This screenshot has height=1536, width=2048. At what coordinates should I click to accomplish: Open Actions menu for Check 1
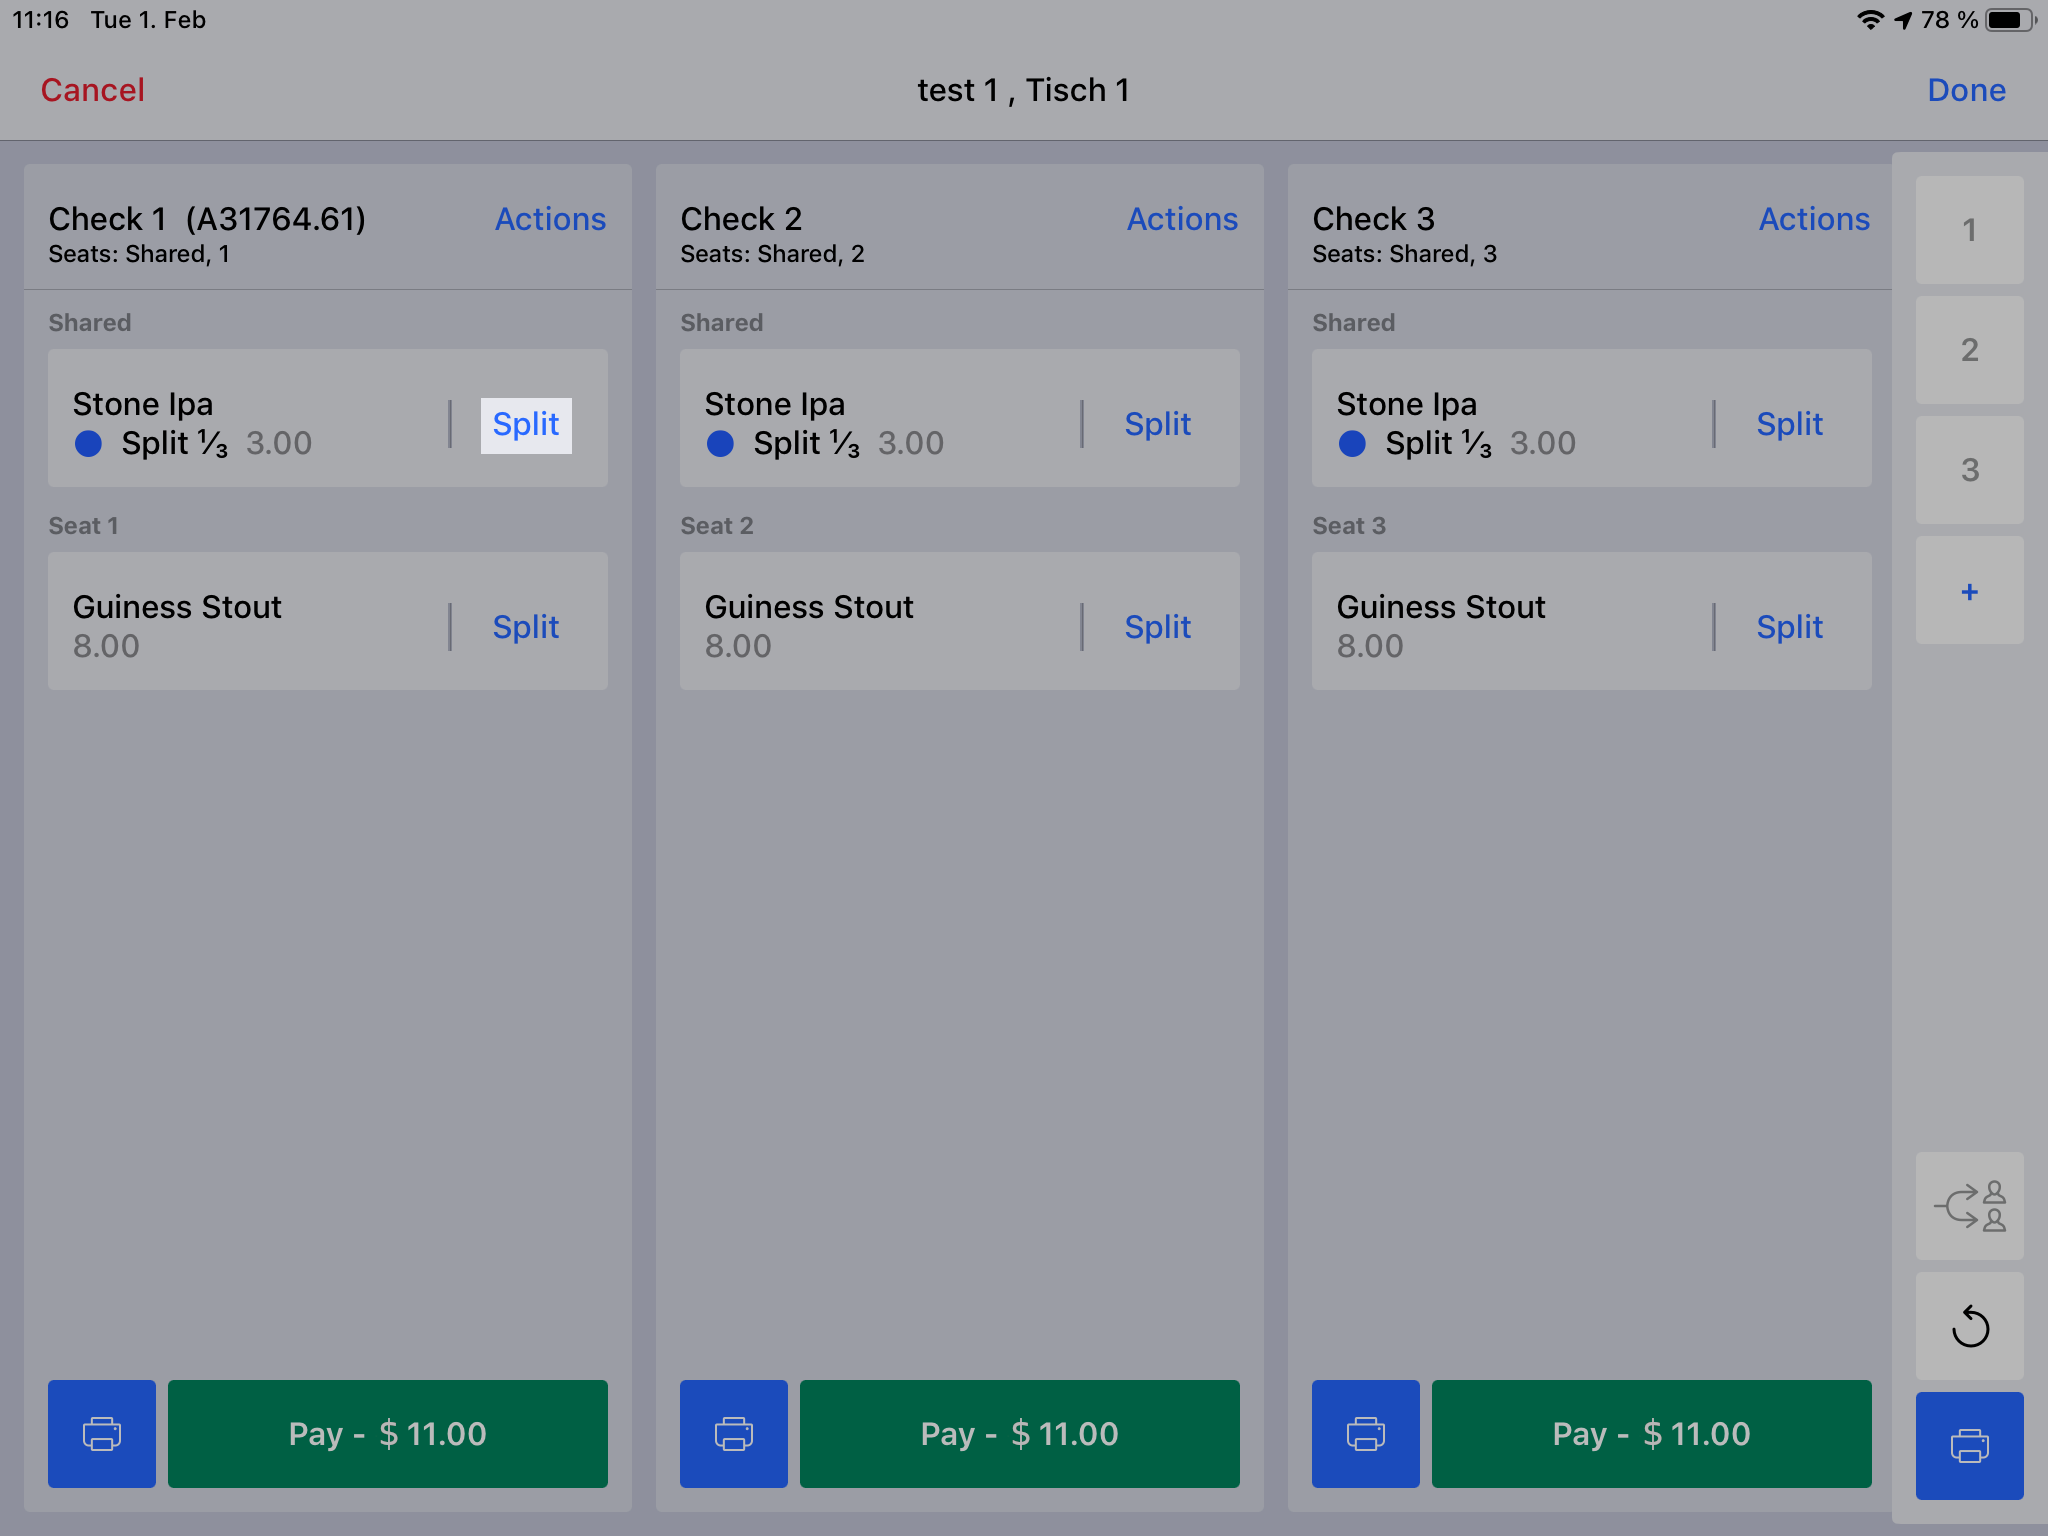[x=550, y=219]
